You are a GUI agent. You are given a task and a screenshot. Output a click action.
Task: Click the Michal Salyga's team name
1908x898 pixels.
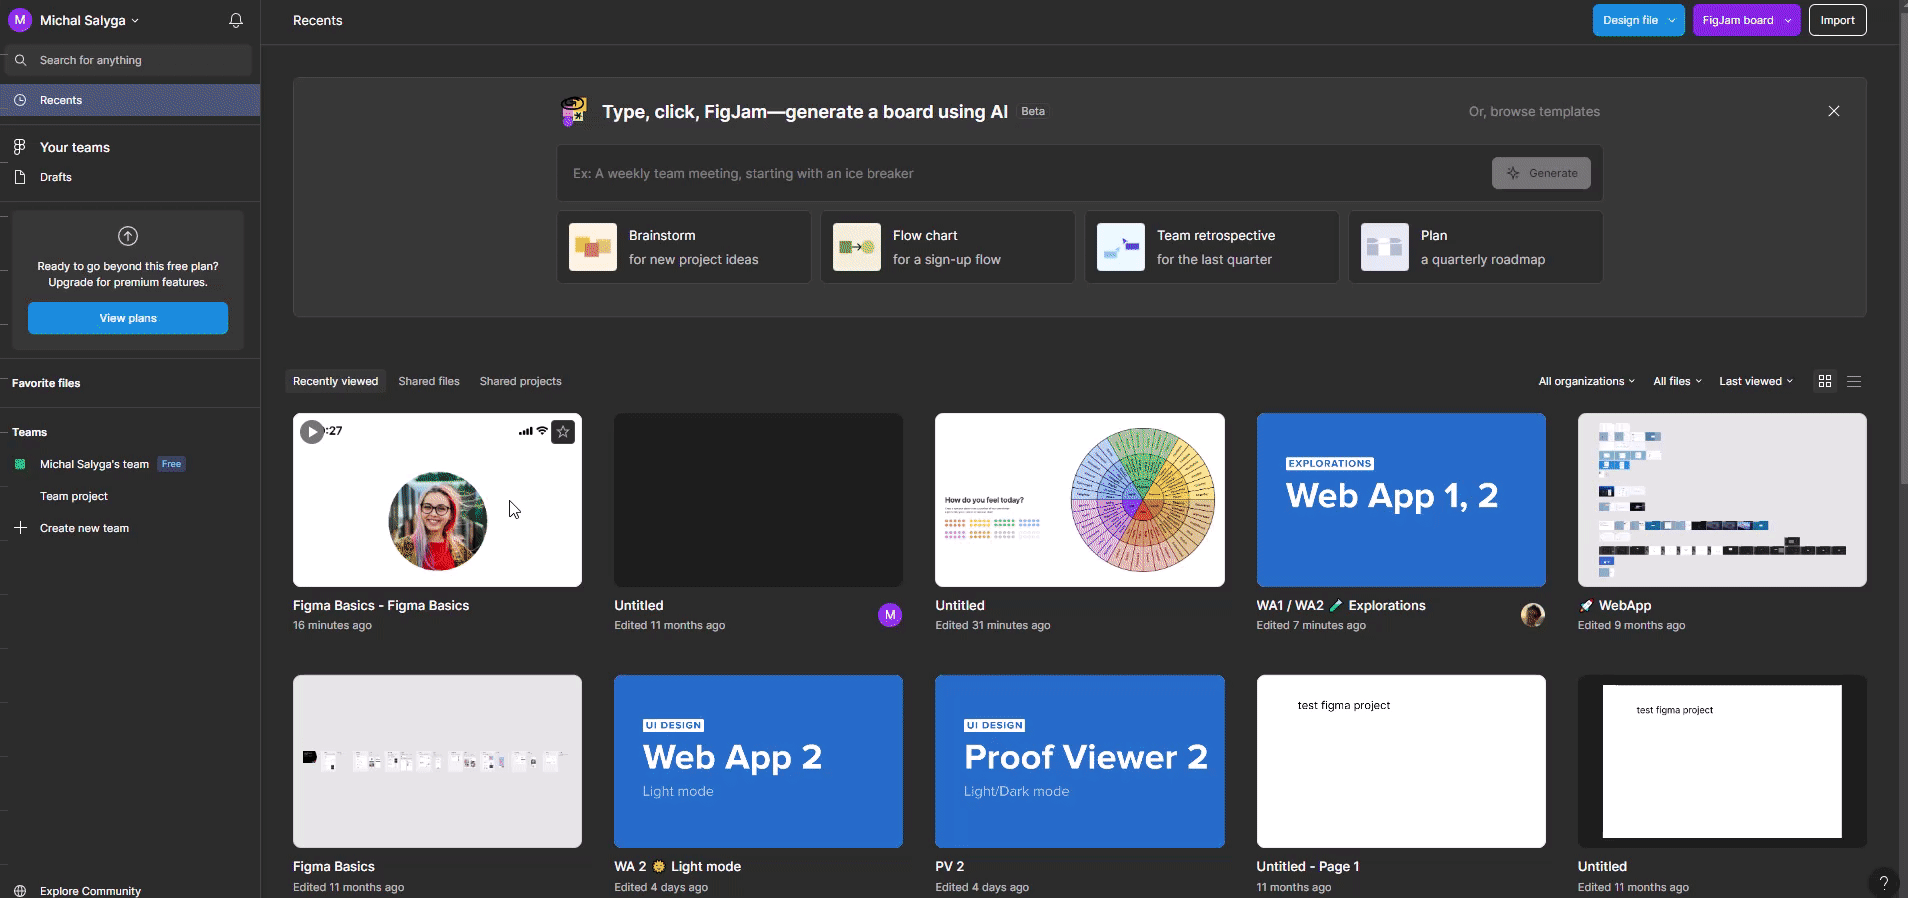click(x=94, y=464)
